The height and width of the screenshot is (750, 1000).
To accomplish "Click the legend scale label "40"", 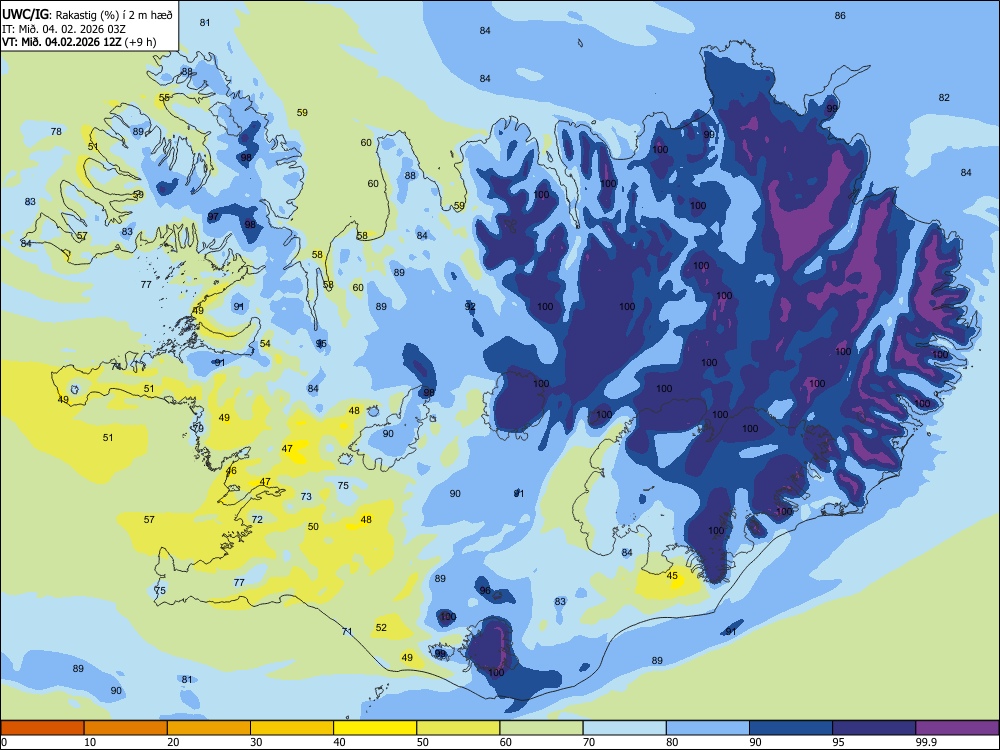I will [339, 742].
